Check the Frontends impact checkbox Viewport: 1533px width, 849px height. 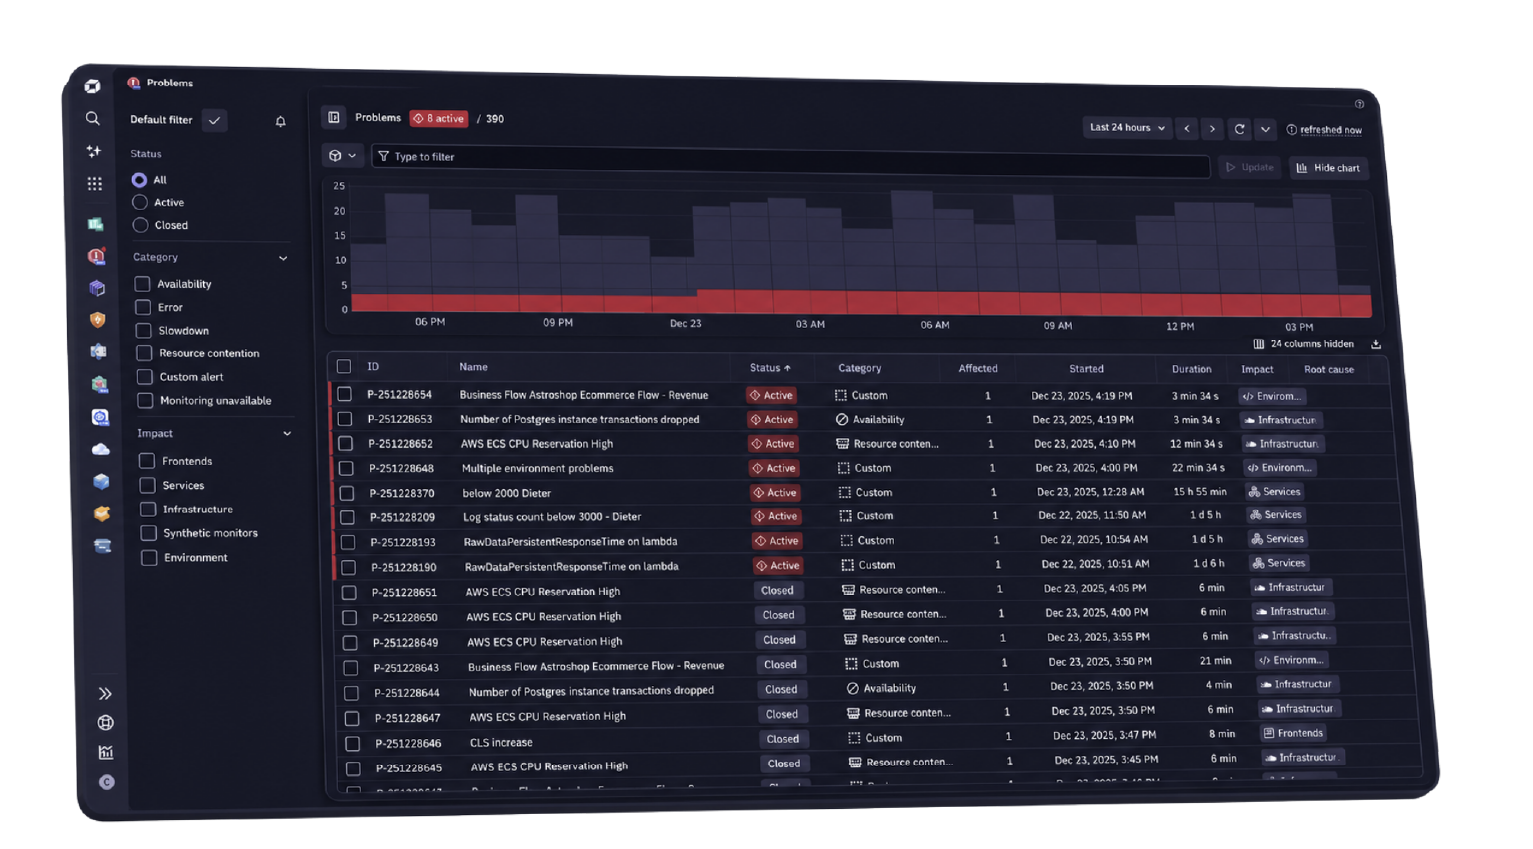click(147, 461)
